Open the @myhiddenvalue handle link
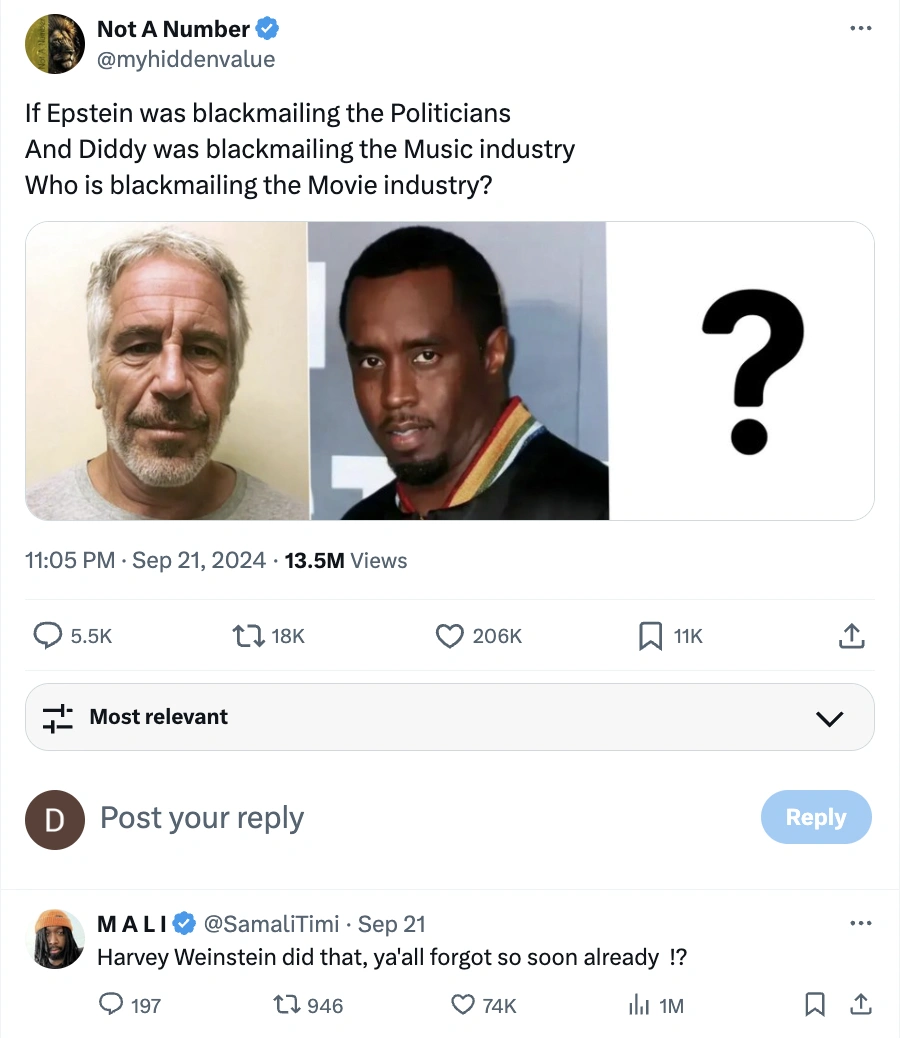900x1038 pixels. tap(185, 60)
